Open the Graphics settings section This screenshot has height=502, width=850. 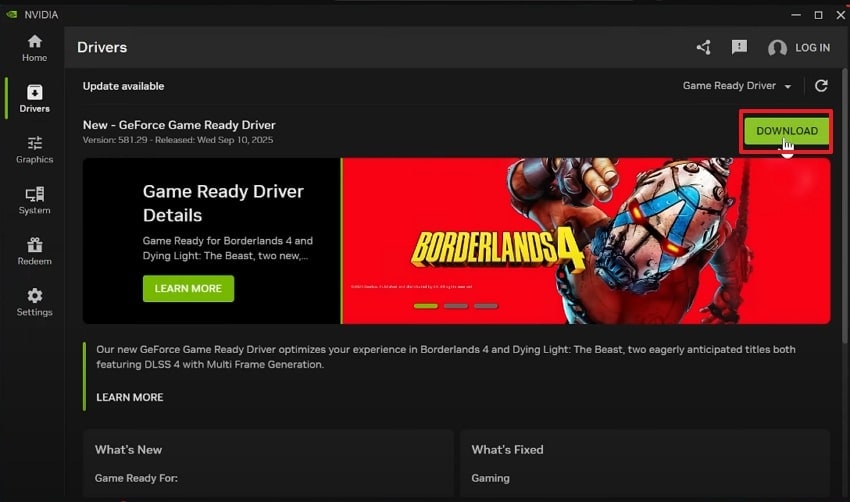[x=34, y=150]
